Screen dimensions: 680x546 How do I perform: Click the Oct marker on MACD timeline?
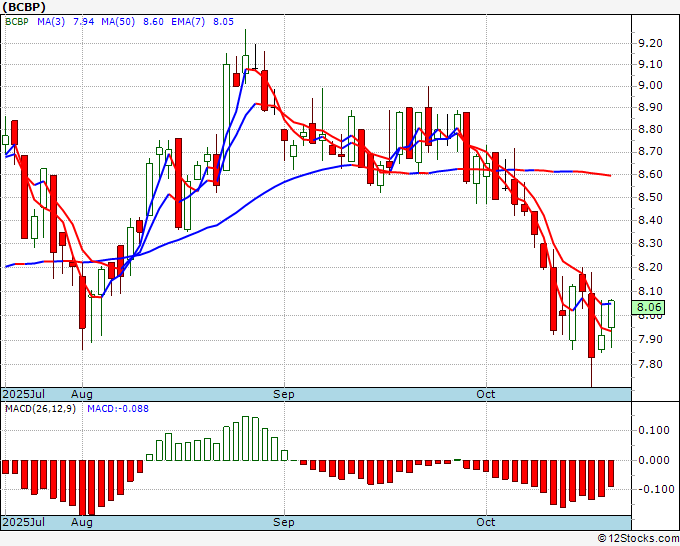pyautogui.click(x=485, y=522)
